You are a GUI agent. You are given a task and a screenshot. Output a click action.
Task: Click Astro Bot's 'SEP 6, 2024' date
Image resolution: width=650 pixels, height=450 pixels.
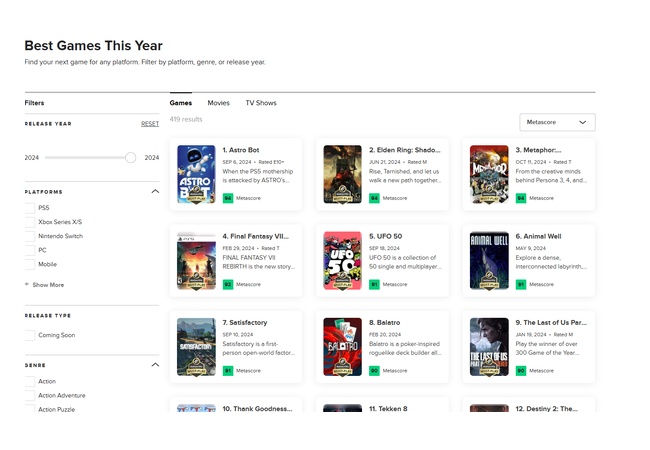[237, 162]
